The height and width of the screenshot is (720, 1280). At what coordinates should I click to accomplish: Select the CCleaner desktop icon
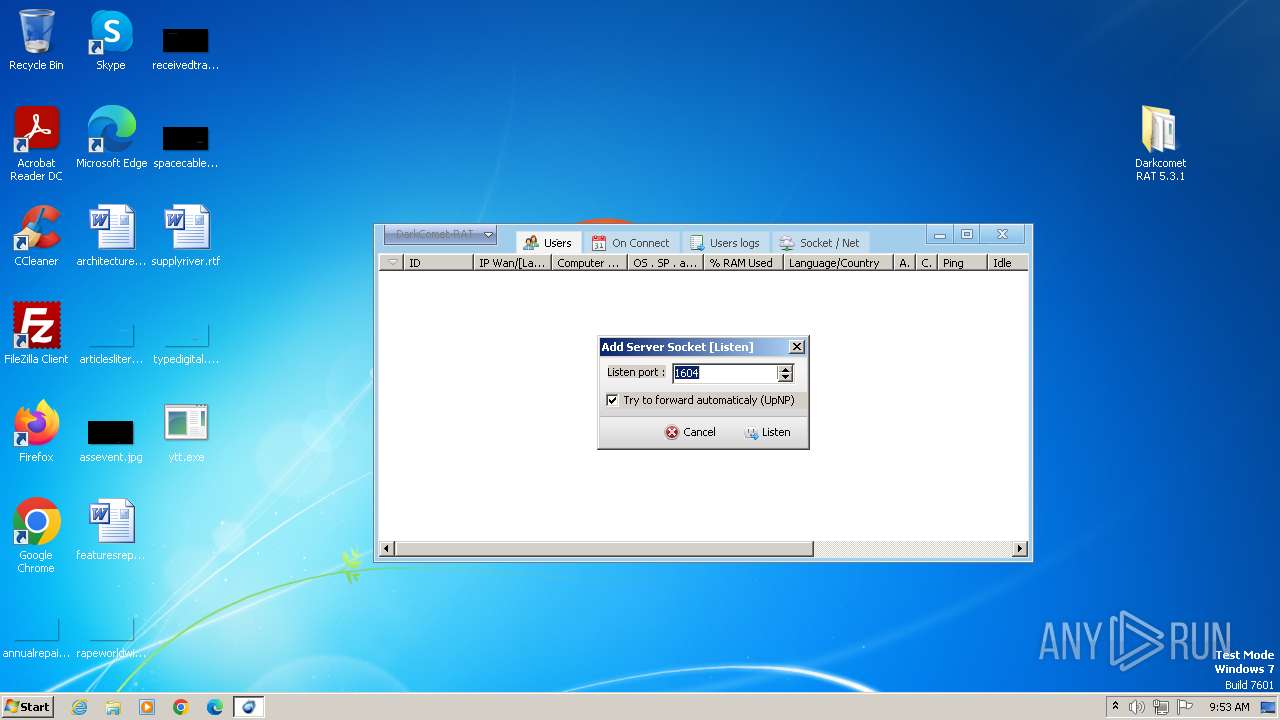36,236
